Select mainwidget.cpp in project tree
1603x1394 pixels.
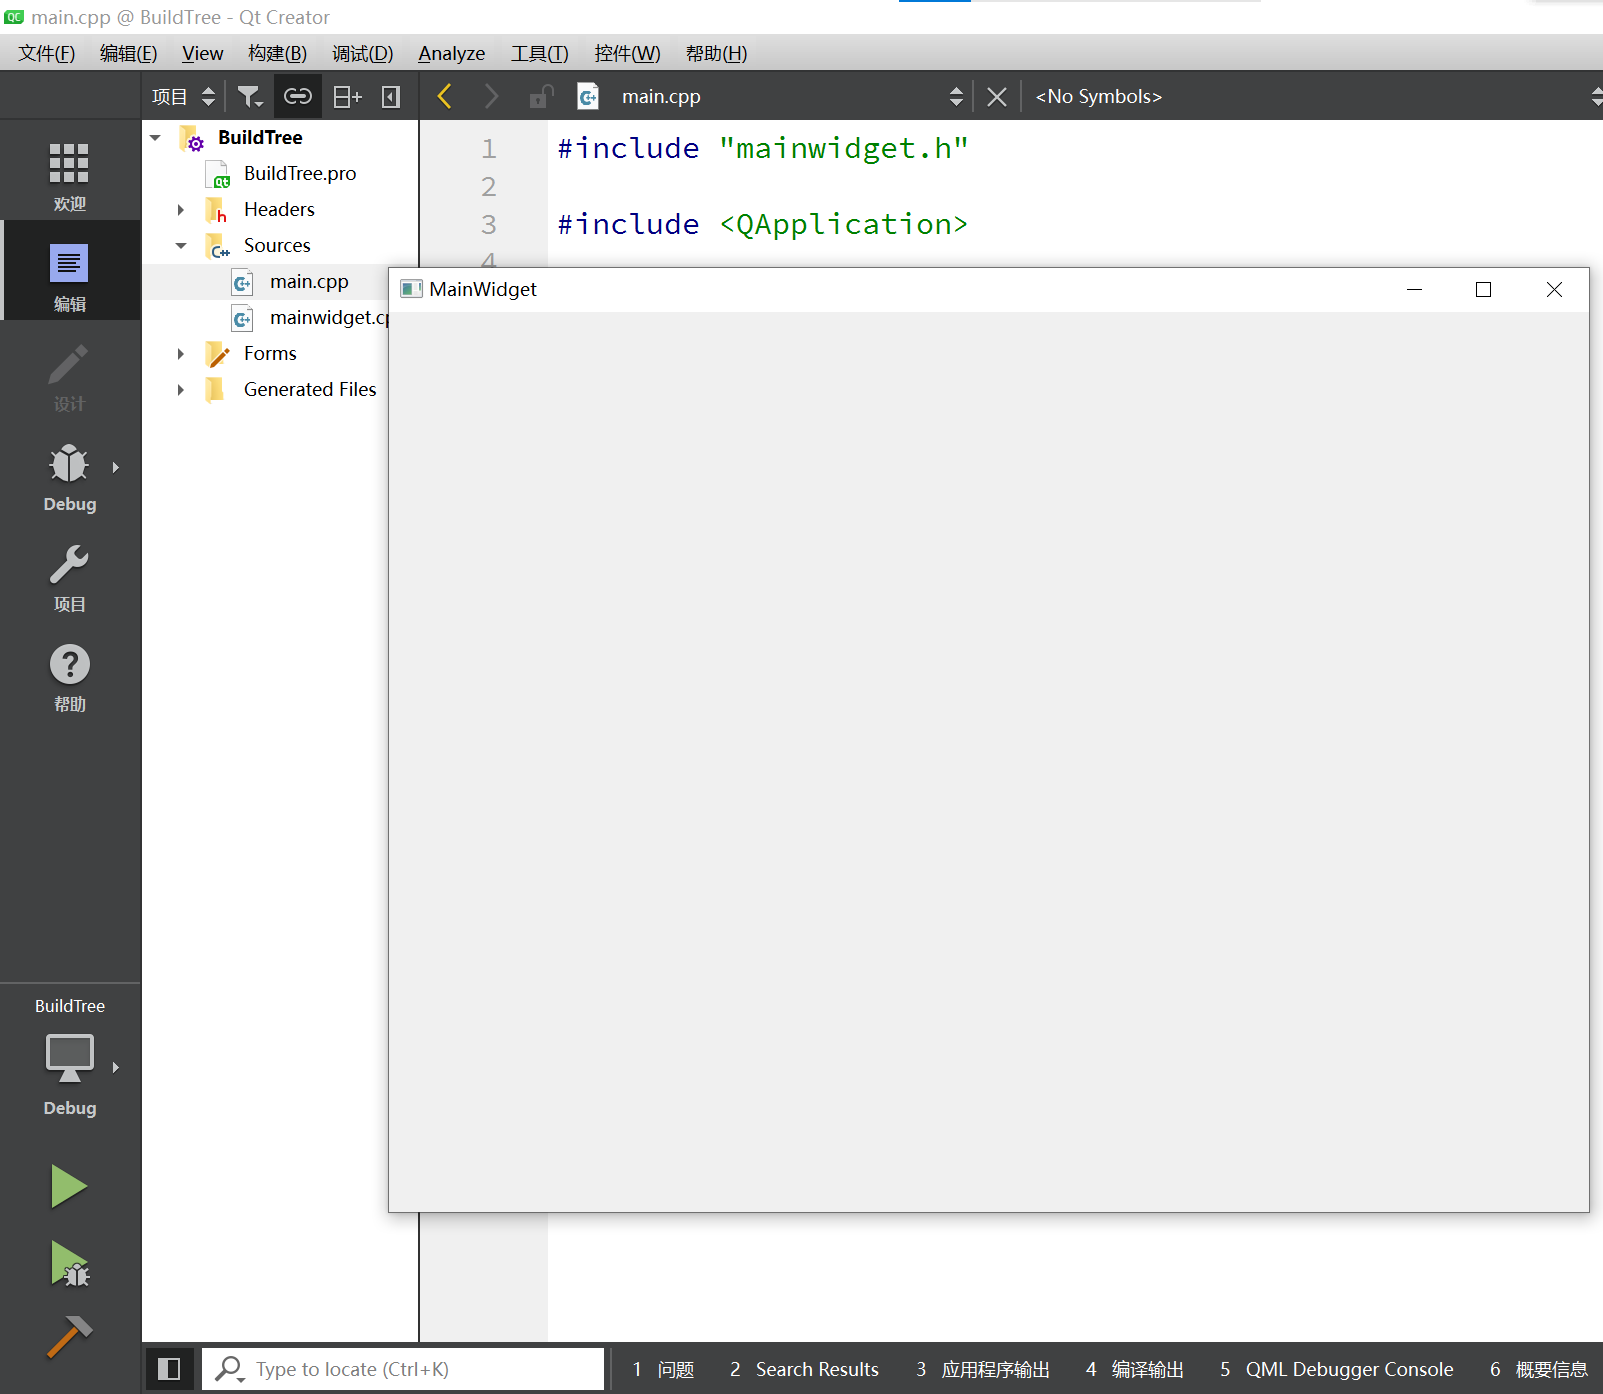point(328,317)
